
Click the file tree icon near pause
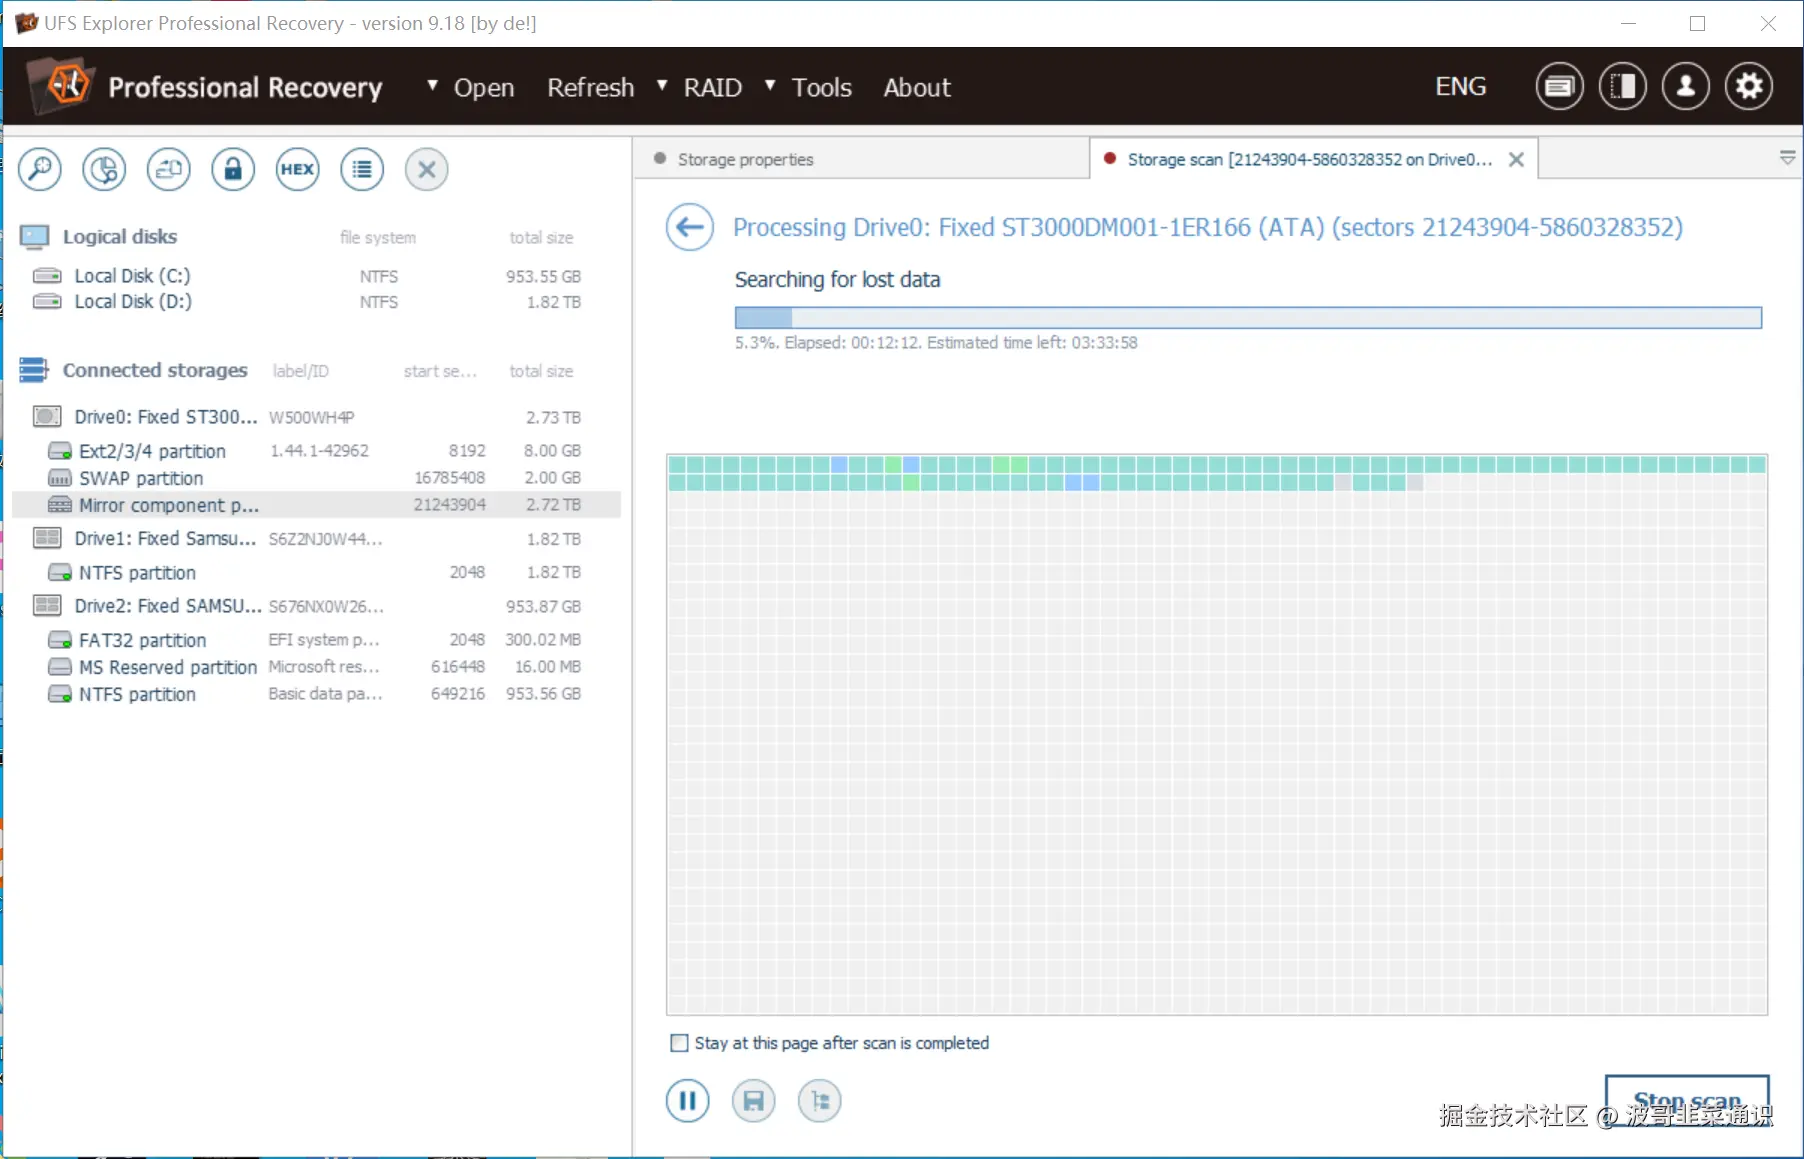pyautogui.click(x=820, y=1101)
